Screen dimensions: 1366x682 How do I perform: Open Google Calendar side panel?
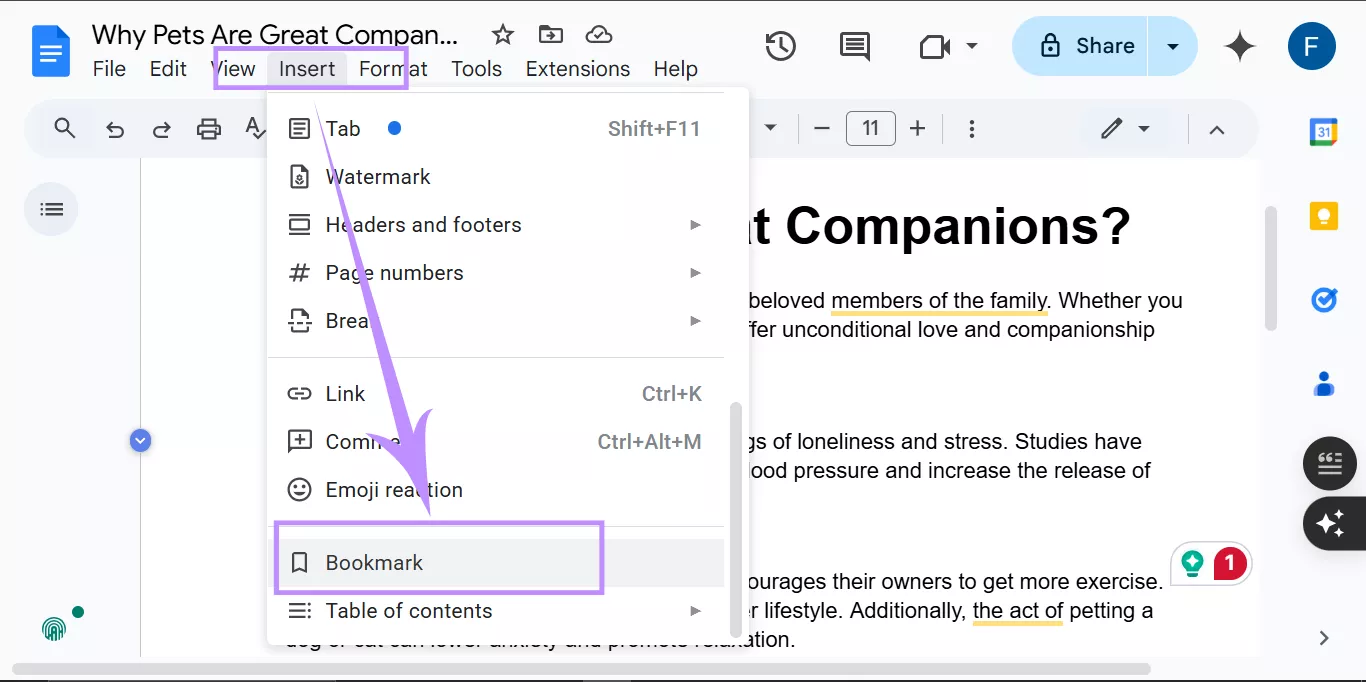[1324, 131]
